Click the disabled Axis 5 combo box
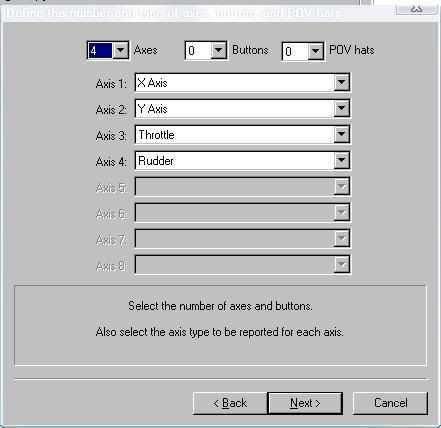 point(242,186)
